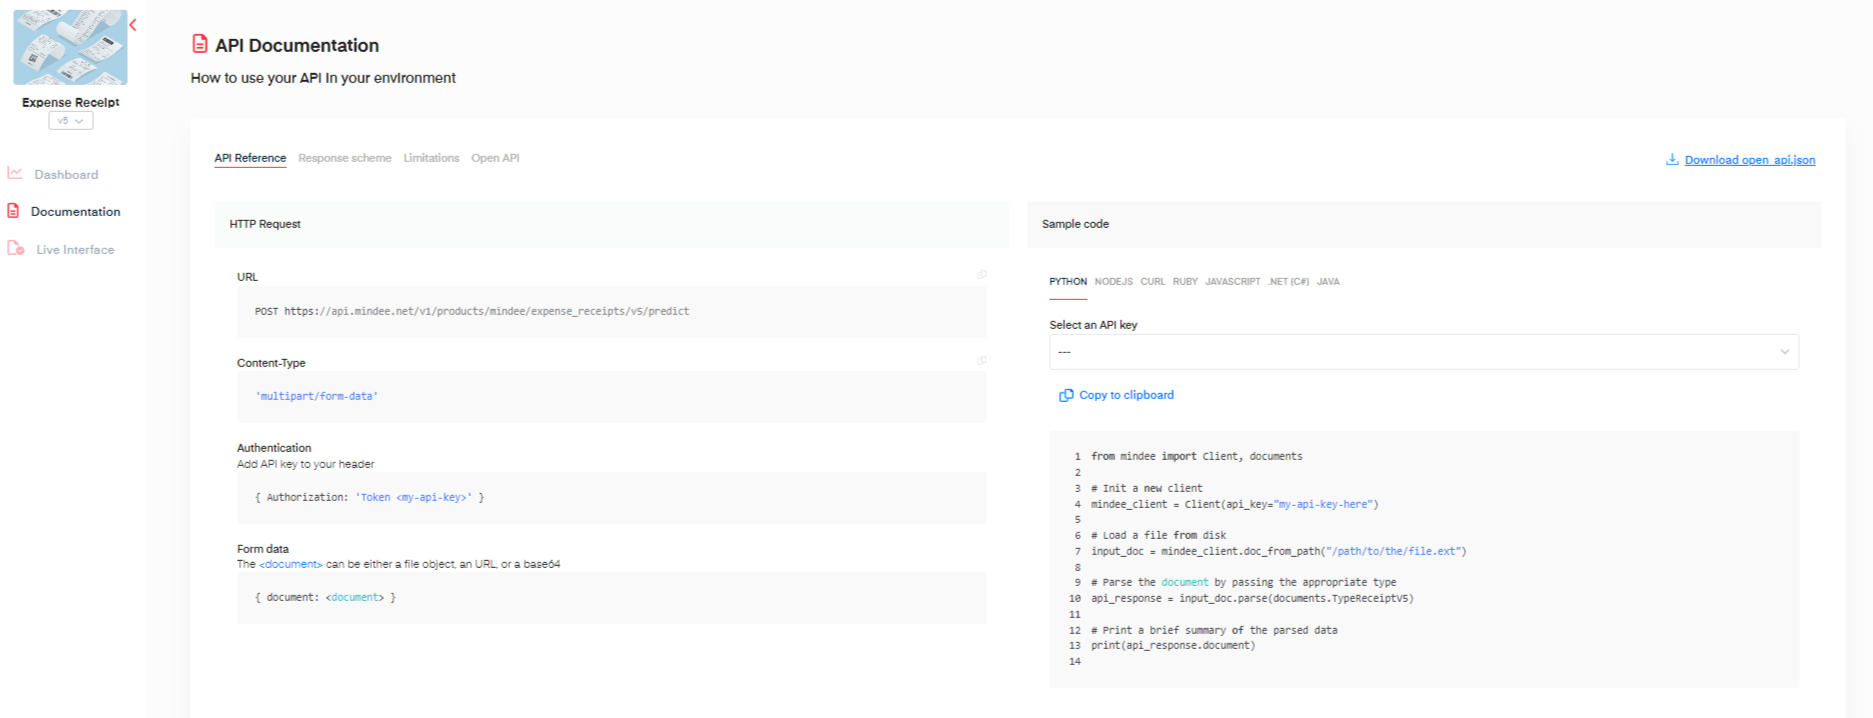Switch sample code to CURL
This screenshot has height=718, width=1873.
[x=1152, y=282]
